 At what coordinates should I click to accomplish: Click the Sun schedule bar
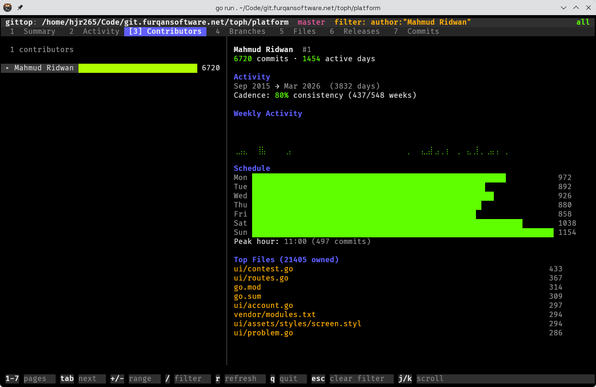pyautogui.click(x=403, y=232)
